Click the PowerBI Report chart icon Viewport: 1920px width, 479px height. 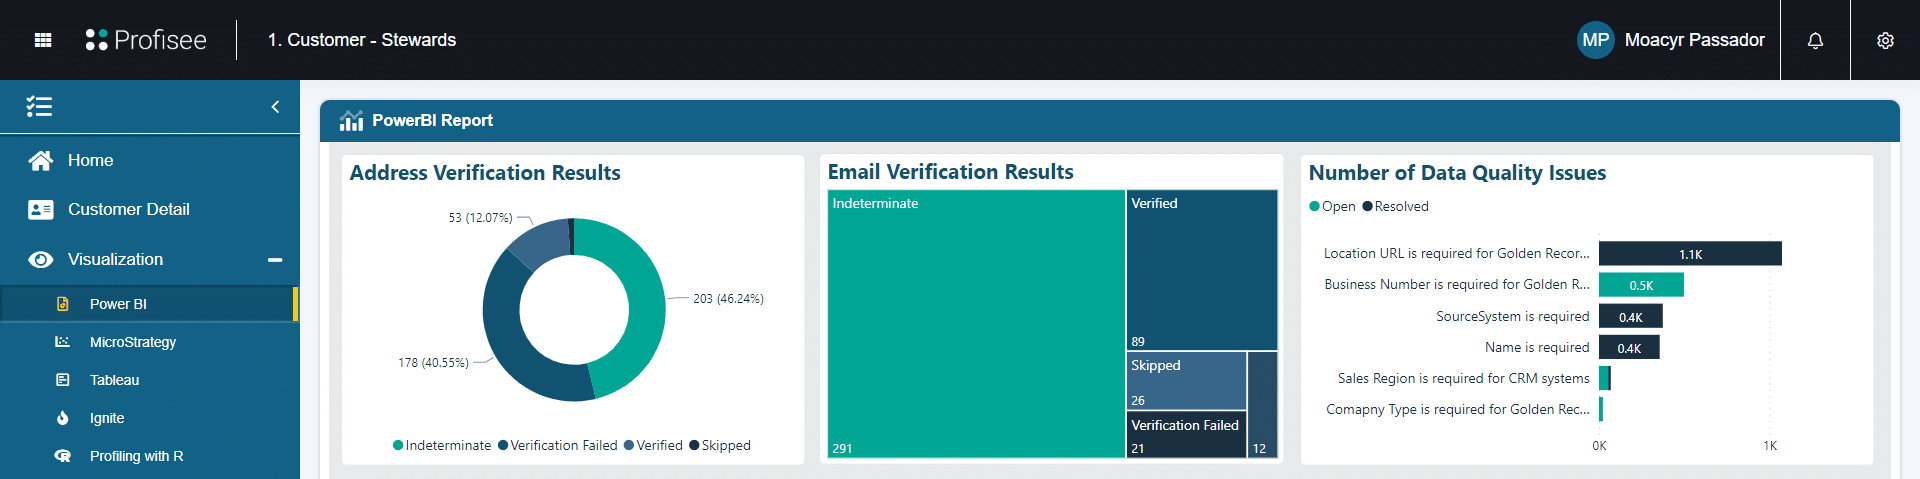351,121
